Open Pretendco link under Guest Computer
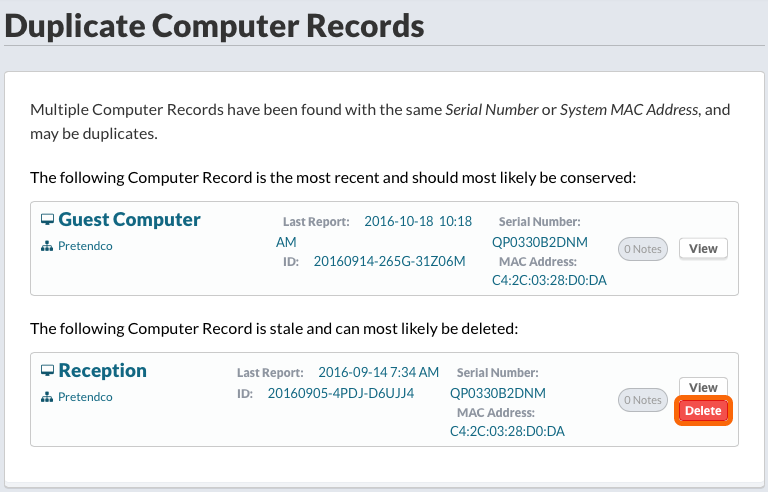 pos(85,246)
